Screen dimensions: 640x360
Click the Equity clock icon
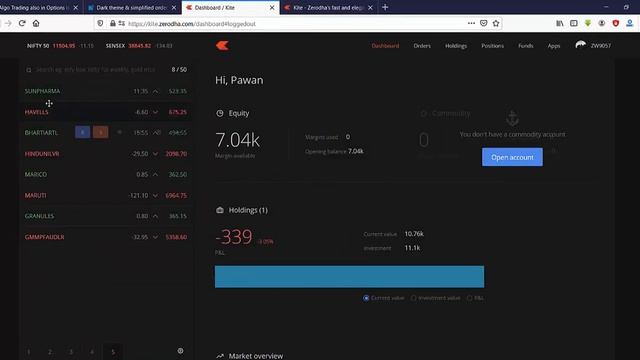click(220, 113)
